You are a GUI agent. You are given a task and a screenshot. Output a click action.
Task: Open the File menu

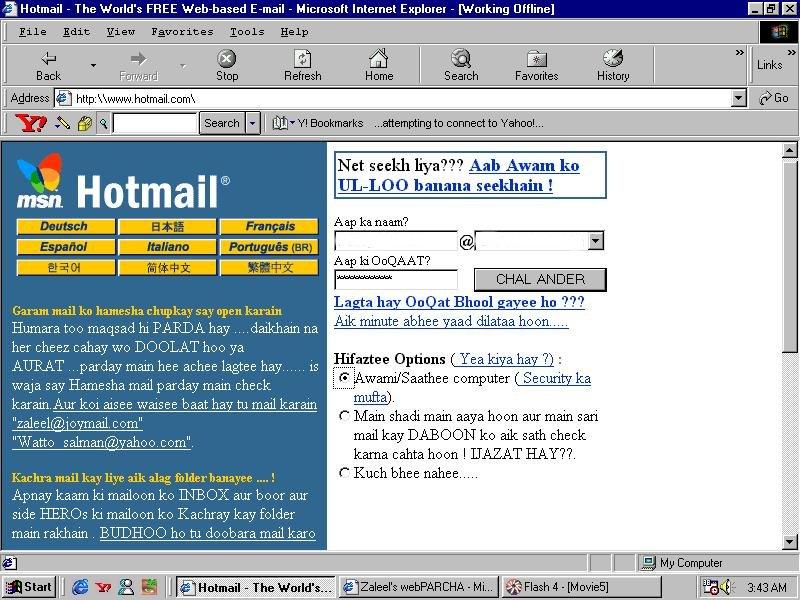(x=33, y=32)
